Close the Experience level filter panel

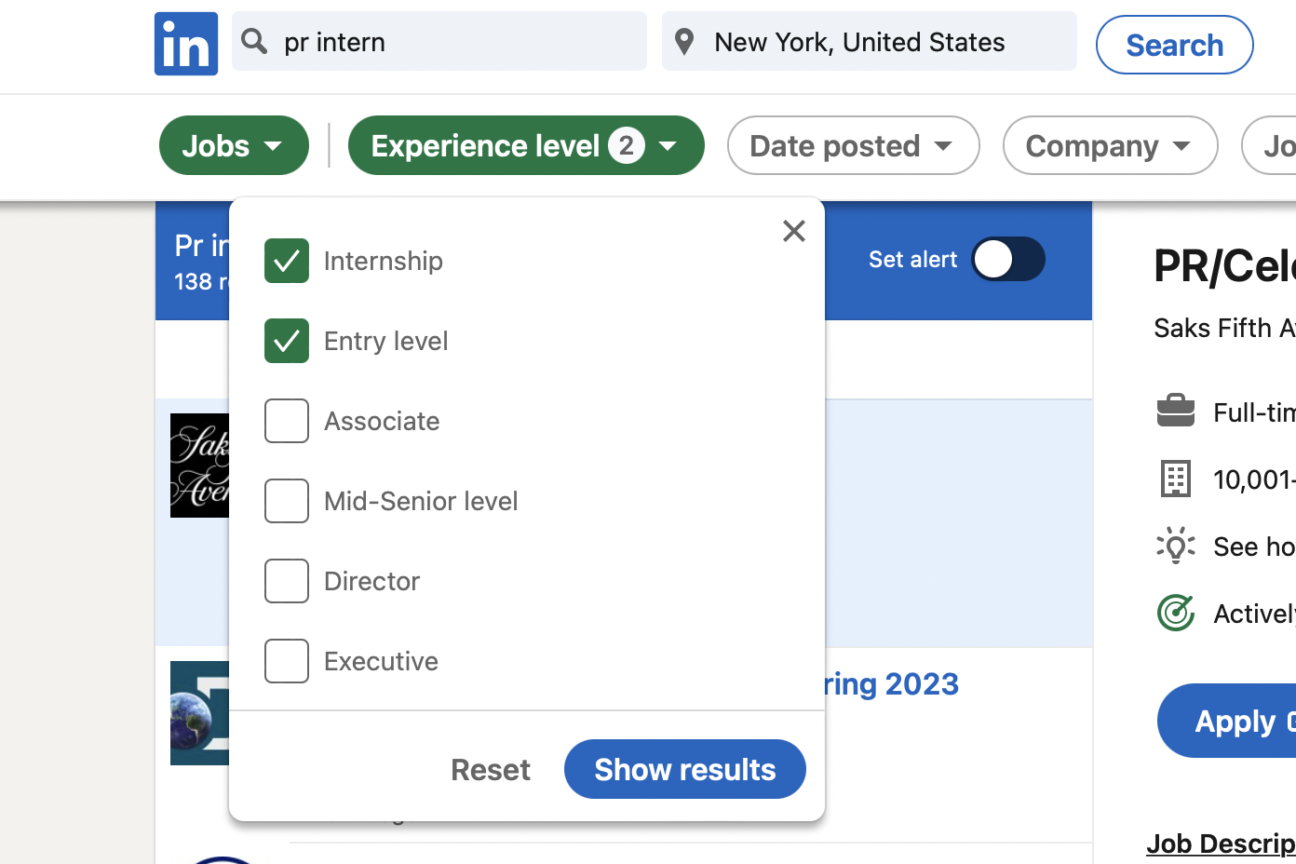[794, 231]
